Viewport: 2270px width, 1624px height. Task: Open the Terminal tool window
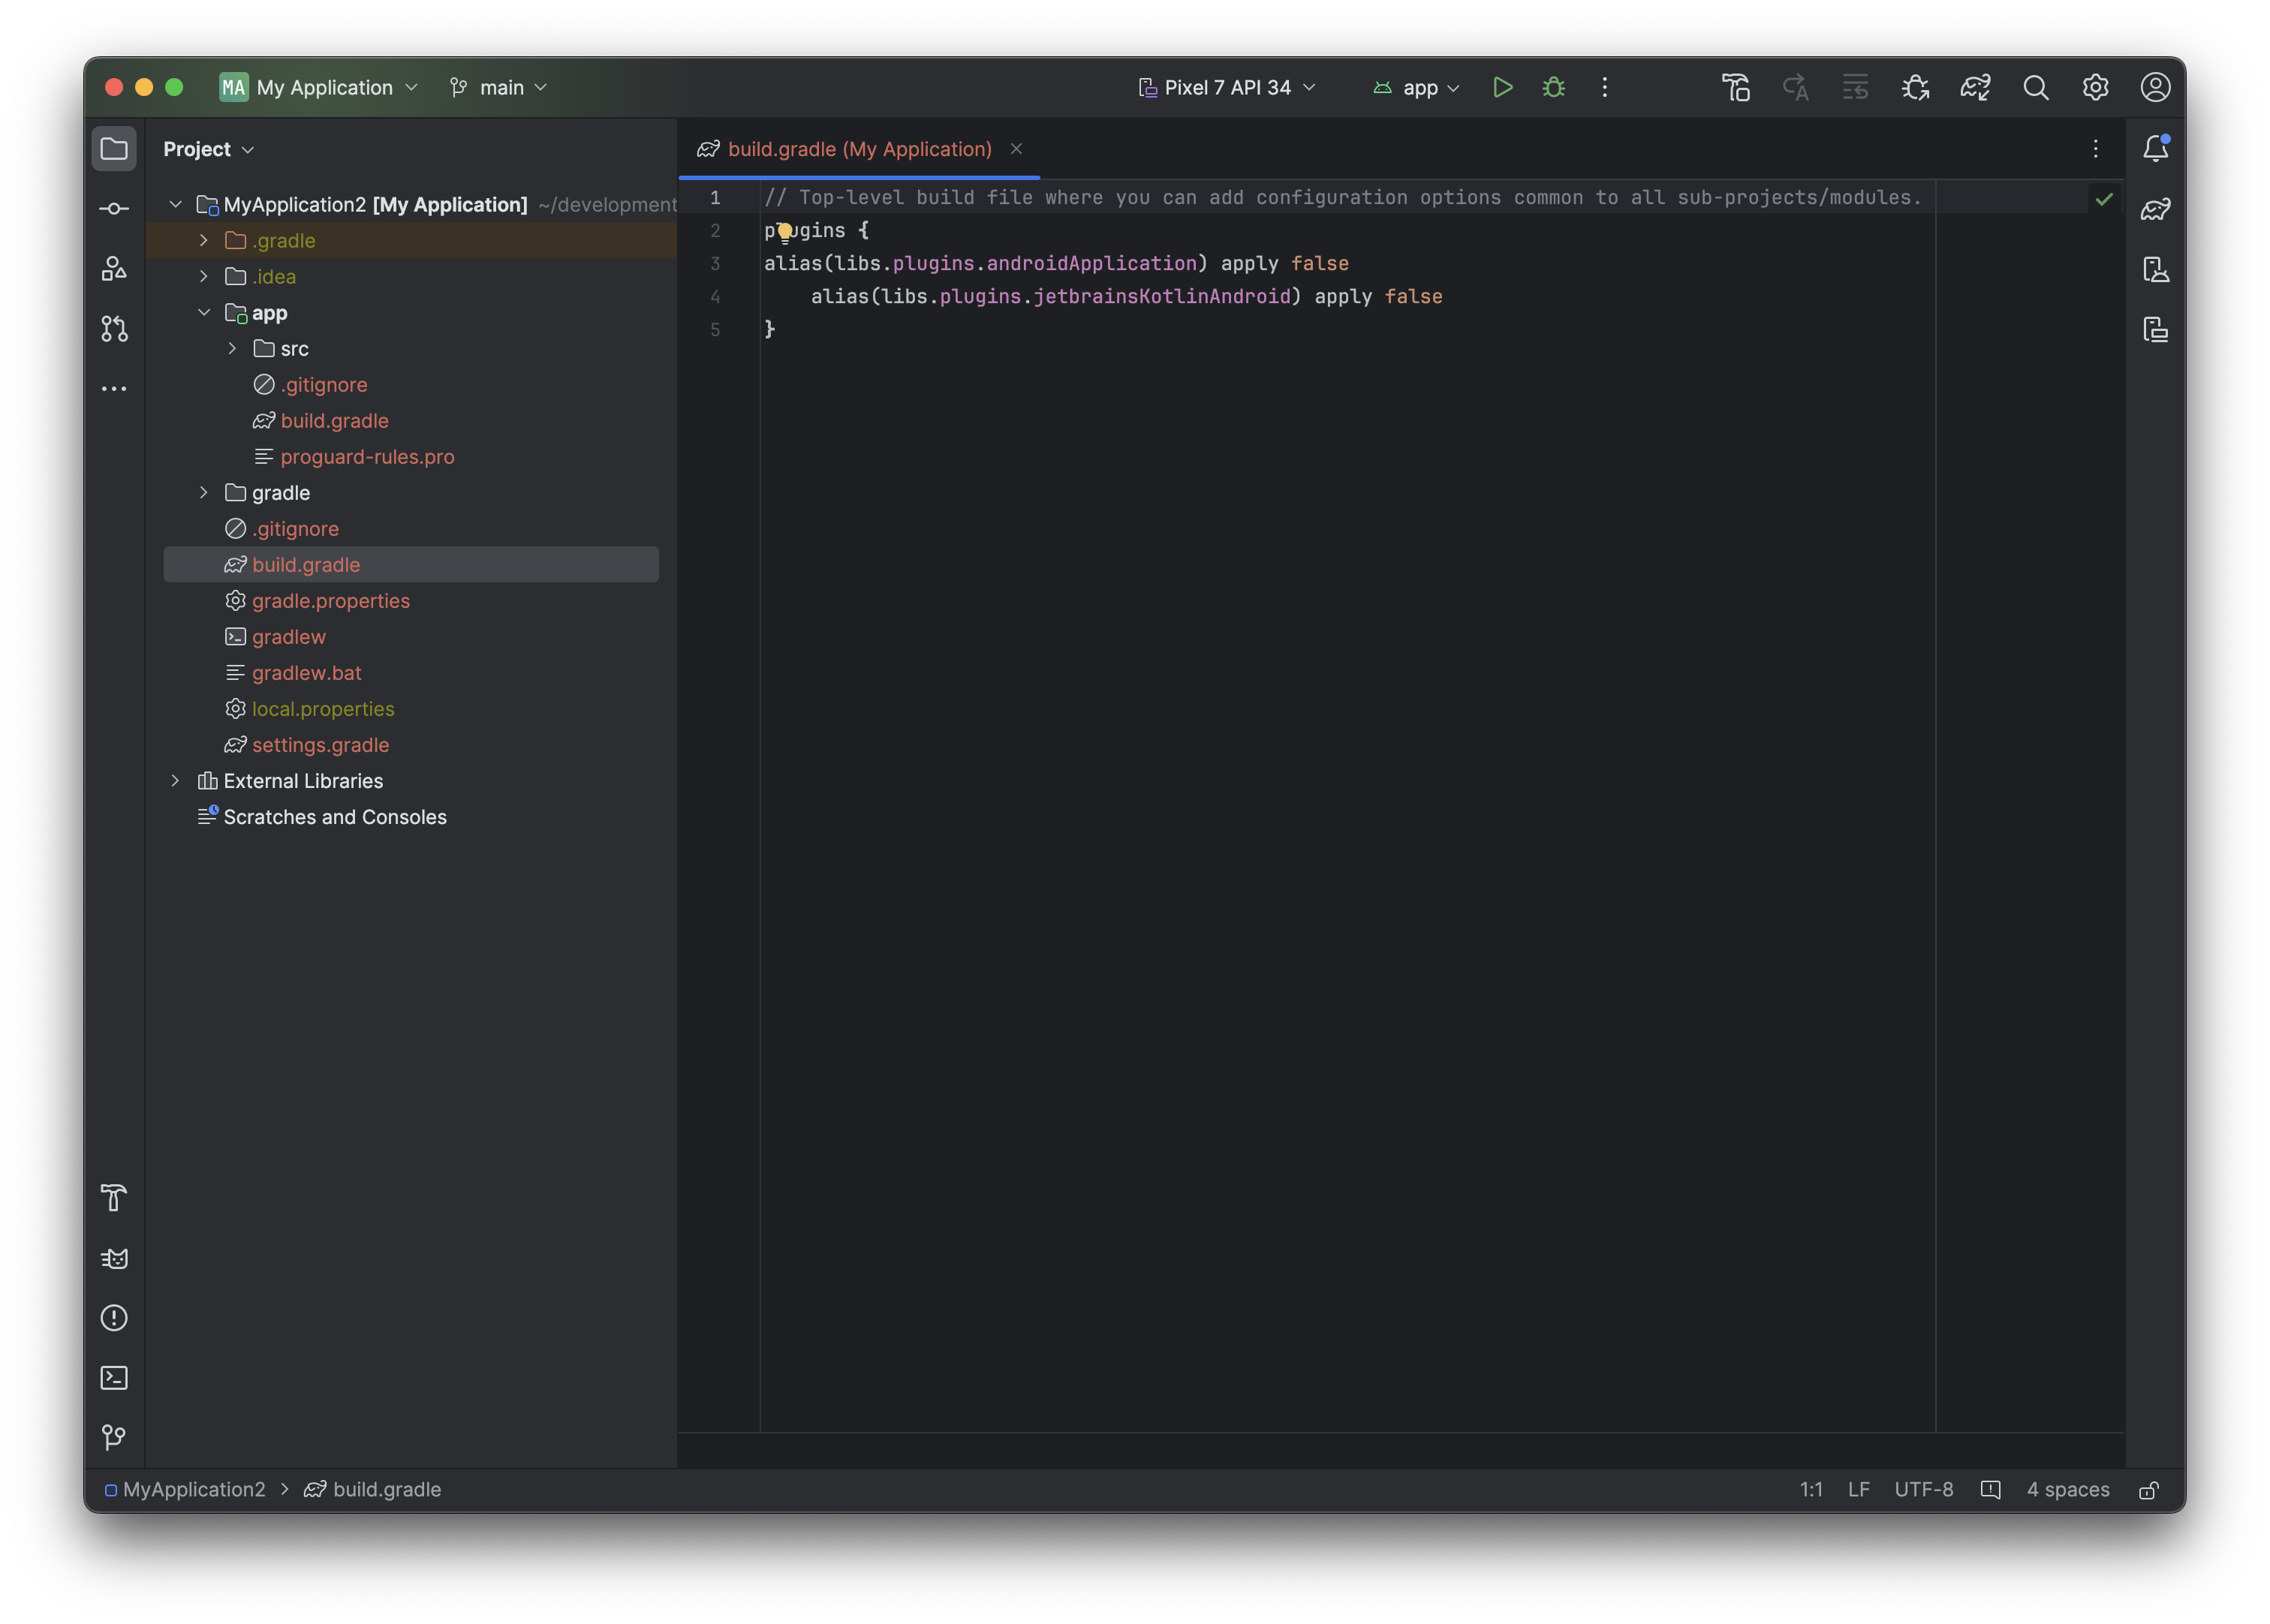[114, 1378]
